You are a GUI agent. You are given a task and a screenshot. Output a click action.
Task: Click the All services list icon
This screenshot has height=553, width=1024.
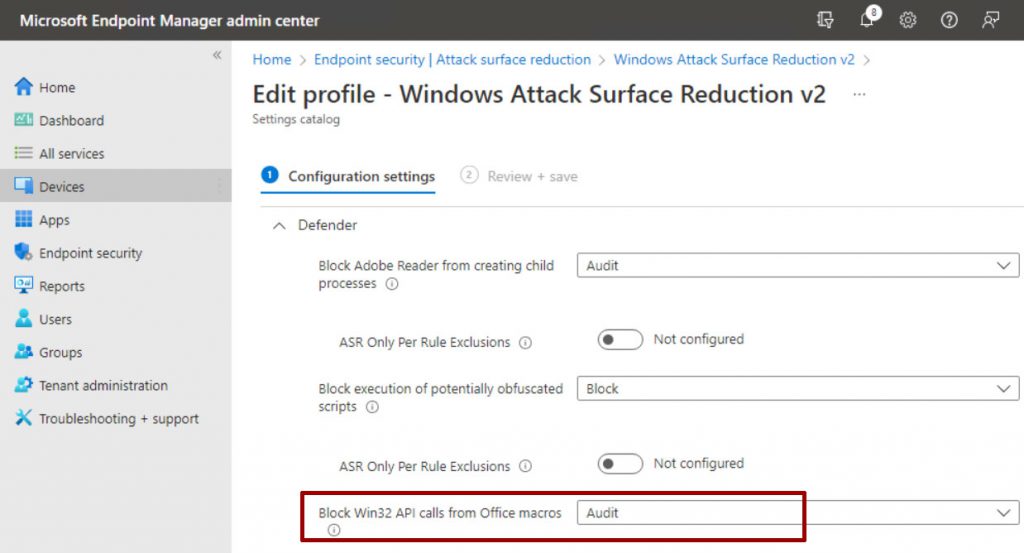coord(24,153)
